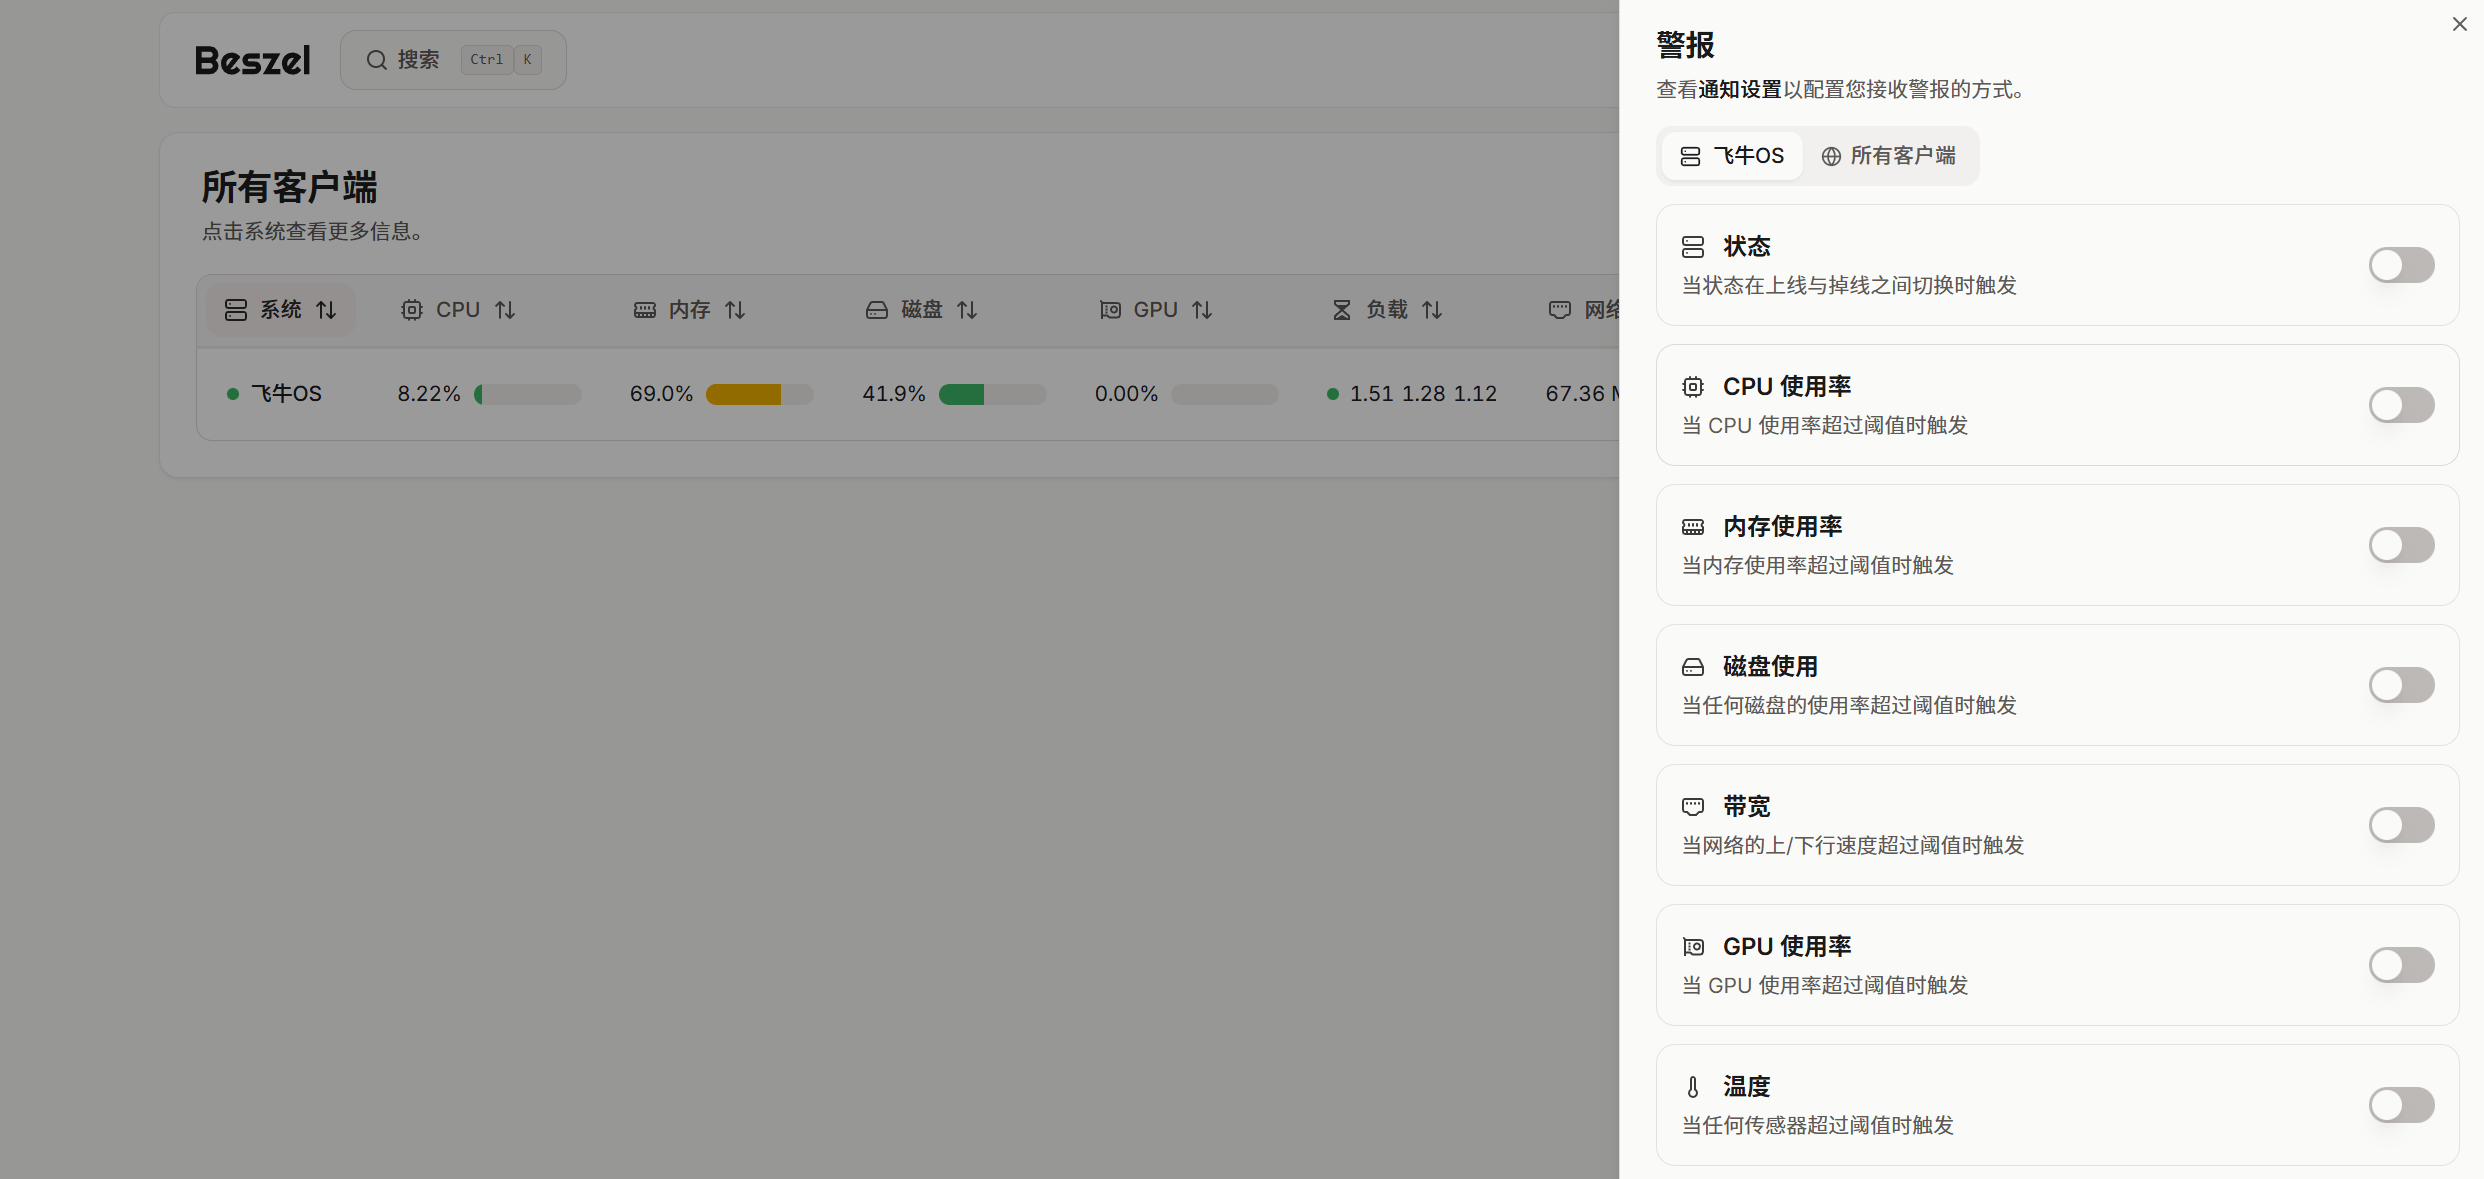Enable the 状态 alert toggle
This screenshot has width=2484, height=1179.
pyautogui.click(x=2400, y=265)
